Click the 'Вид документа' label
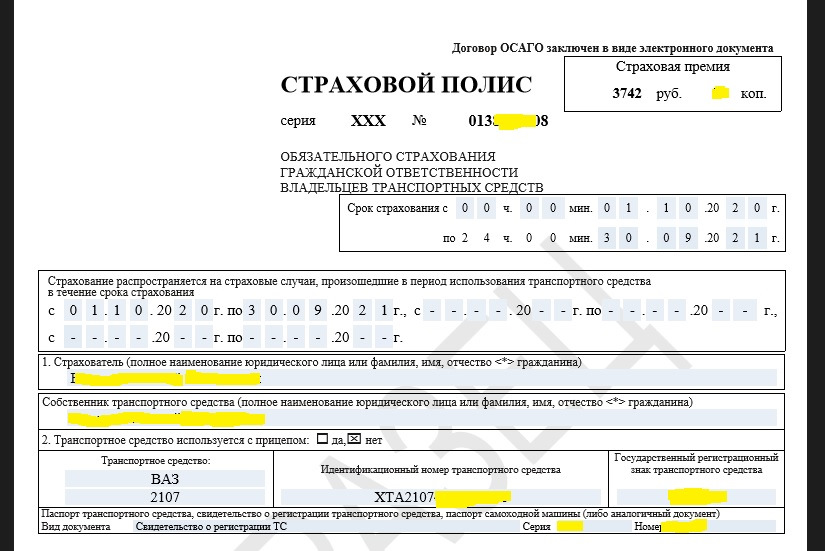 coord(76,527)
